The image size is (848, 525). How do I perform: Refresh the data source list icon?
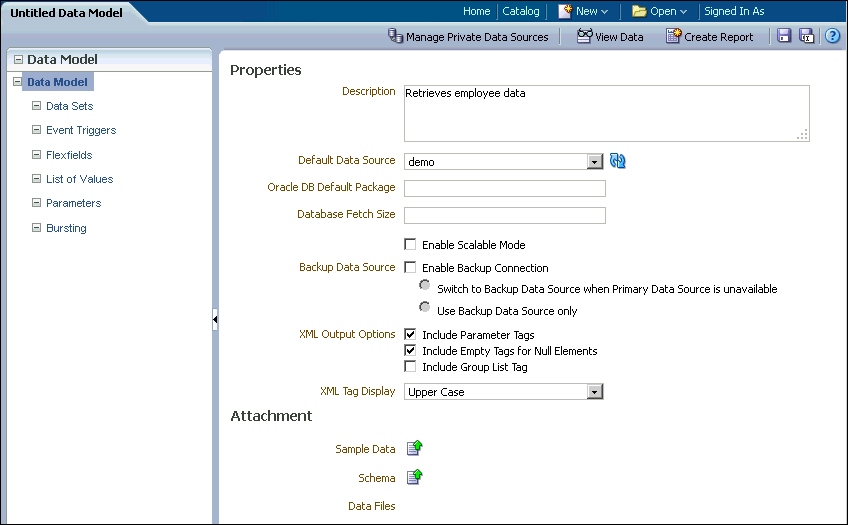coord(617,161)
